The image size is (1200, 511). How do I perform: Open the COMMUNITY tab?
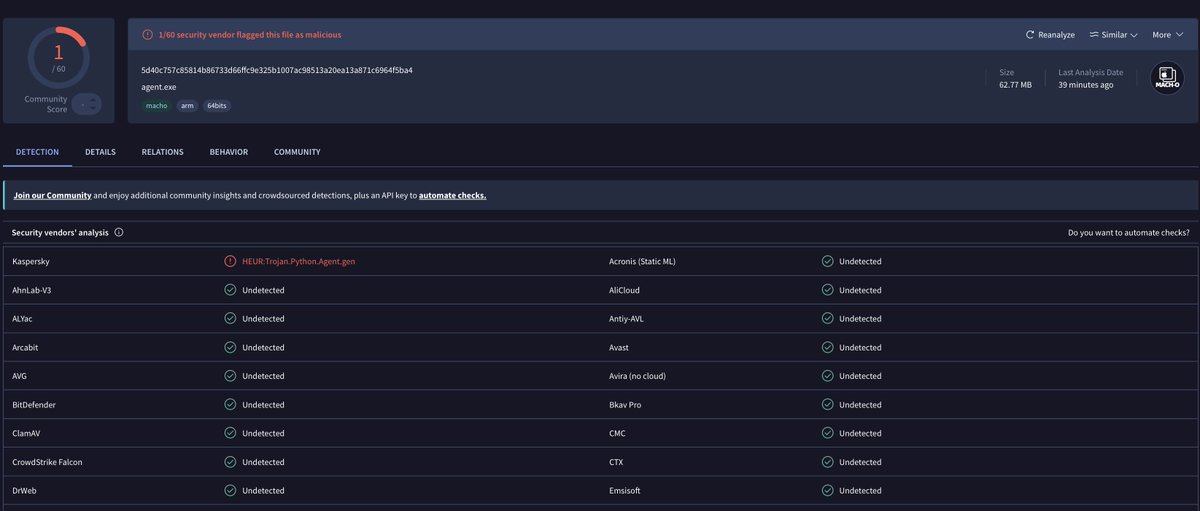click(297, 152)
